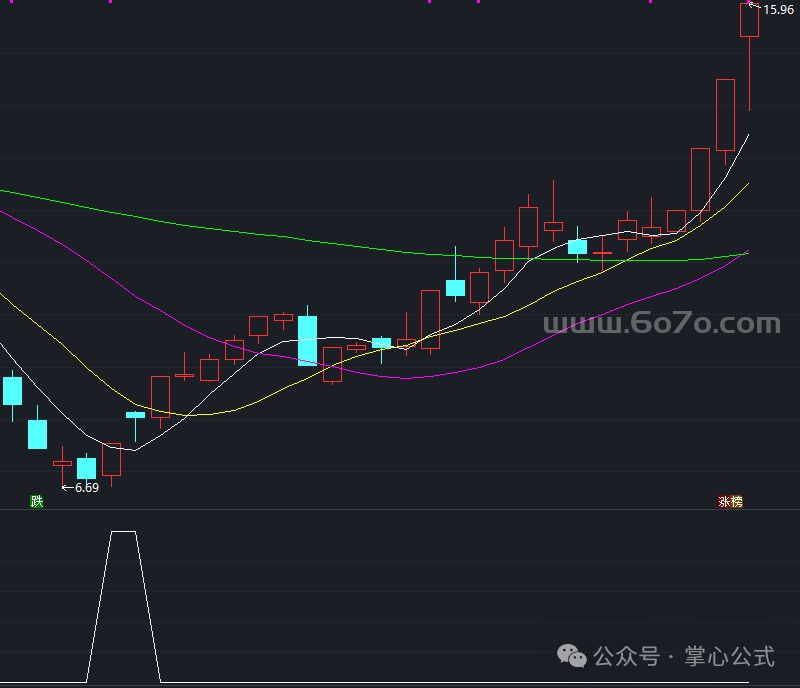The height and width of the screenshot is (688, 800).
Task: Click the arrow beside the 15.96 high
Action: (755, 8)
